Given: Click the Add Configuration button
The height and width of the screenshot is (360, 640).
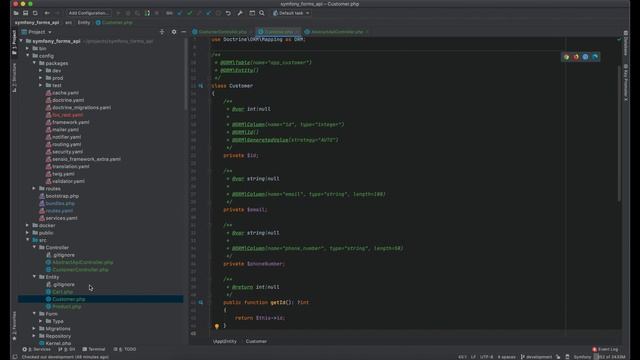Looking at the screenshot, I should click(89, 13).
